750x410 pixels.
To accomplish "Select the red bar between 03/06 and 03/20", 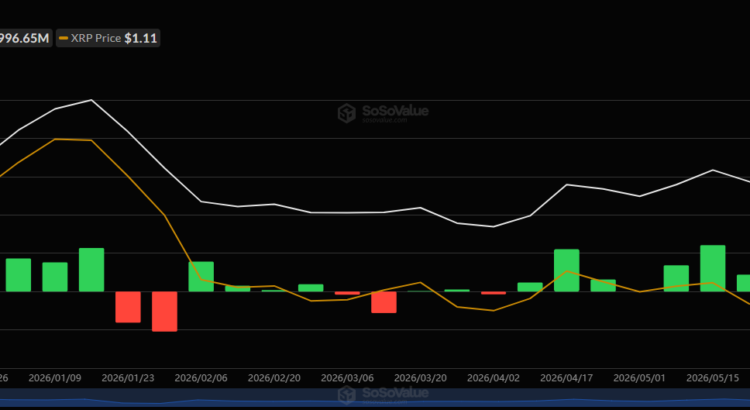I will [384, 302].
